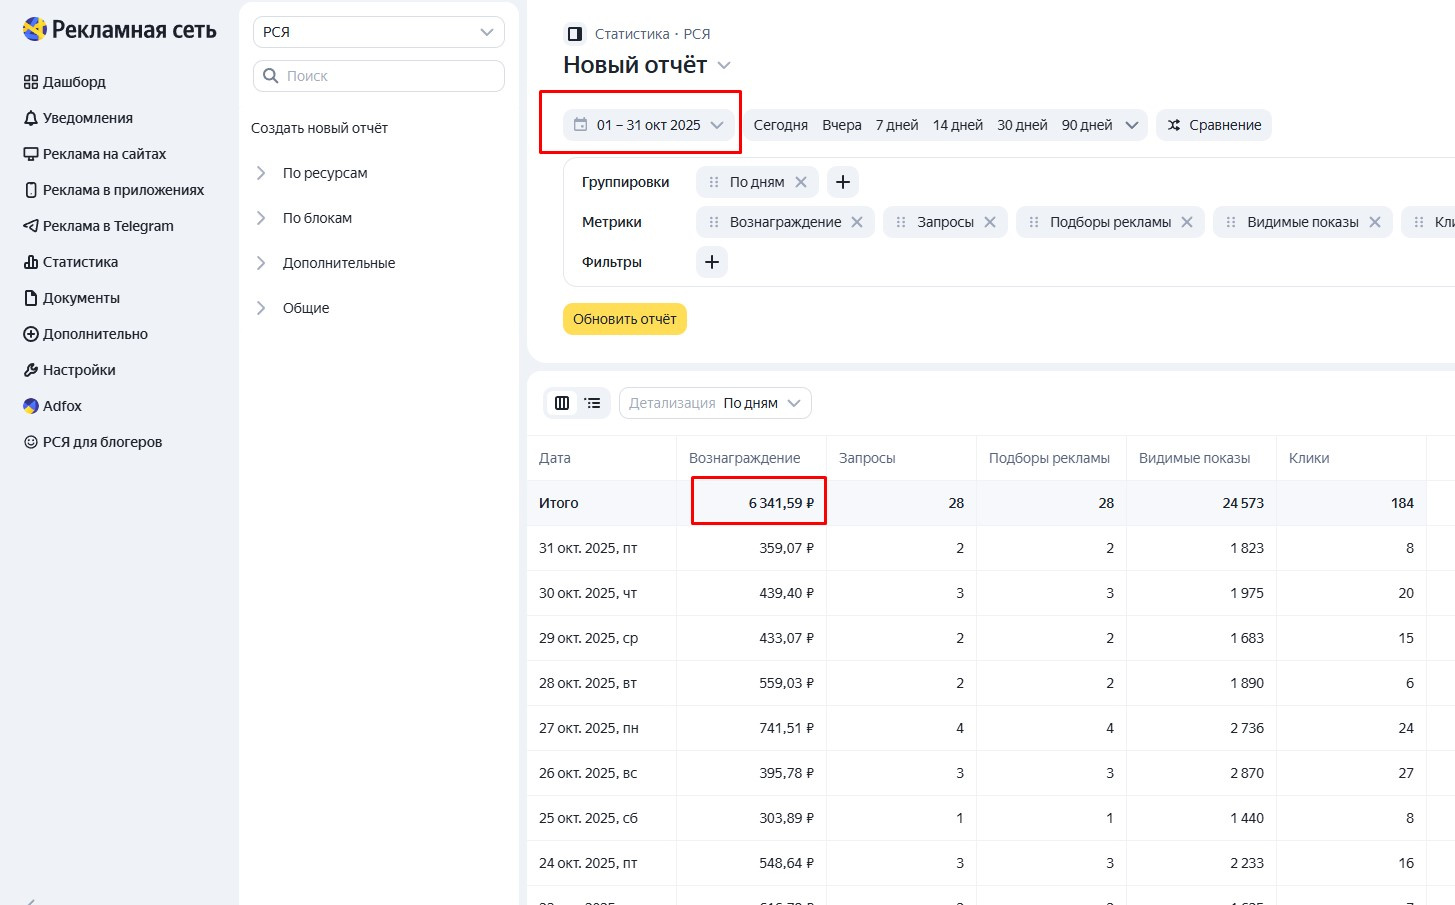Delete the По дням grouping chip
The width and height of the screenshot is (1455, 905).
[801, 182]
